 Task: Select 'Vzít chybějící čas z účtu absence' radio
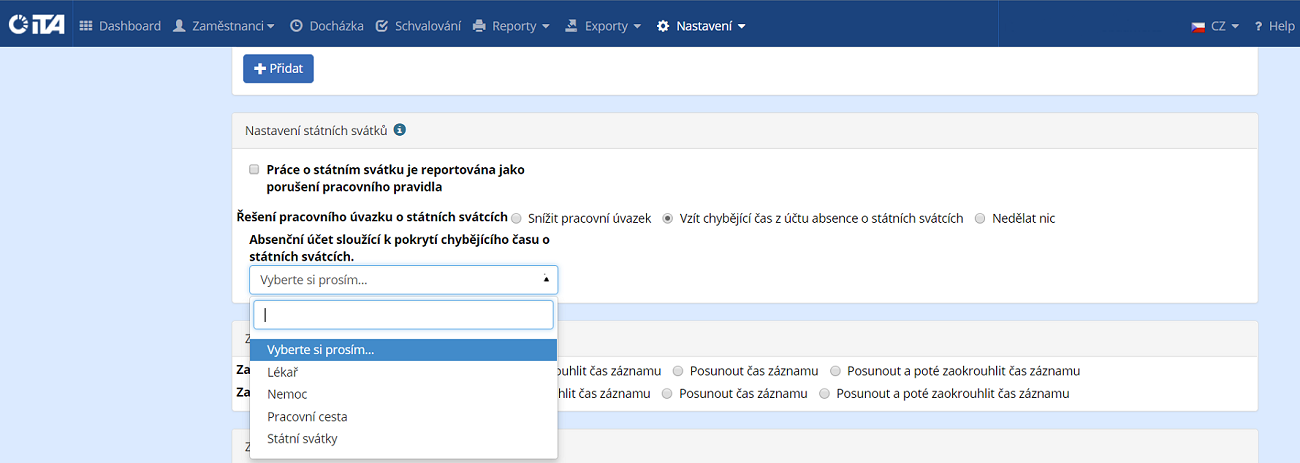click(668, 218)
